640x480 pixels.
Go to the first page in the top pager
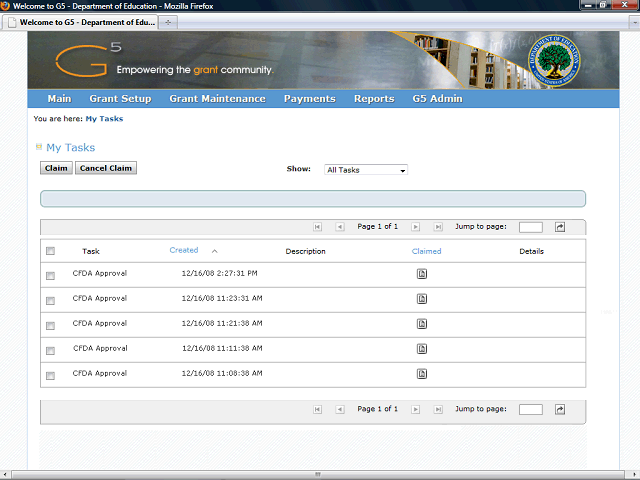click(318, 227)
